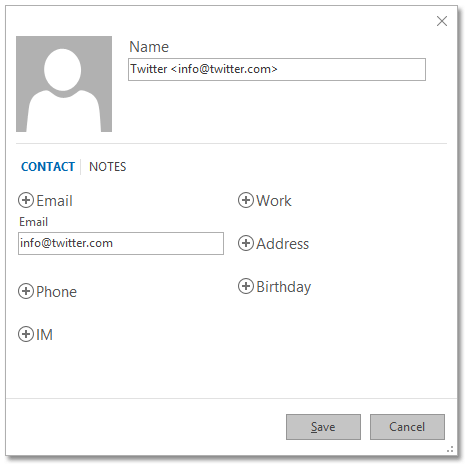Grab the dialog resize grip corner
The width and height of the screenshot is (468, 467).
pos(450,449)
